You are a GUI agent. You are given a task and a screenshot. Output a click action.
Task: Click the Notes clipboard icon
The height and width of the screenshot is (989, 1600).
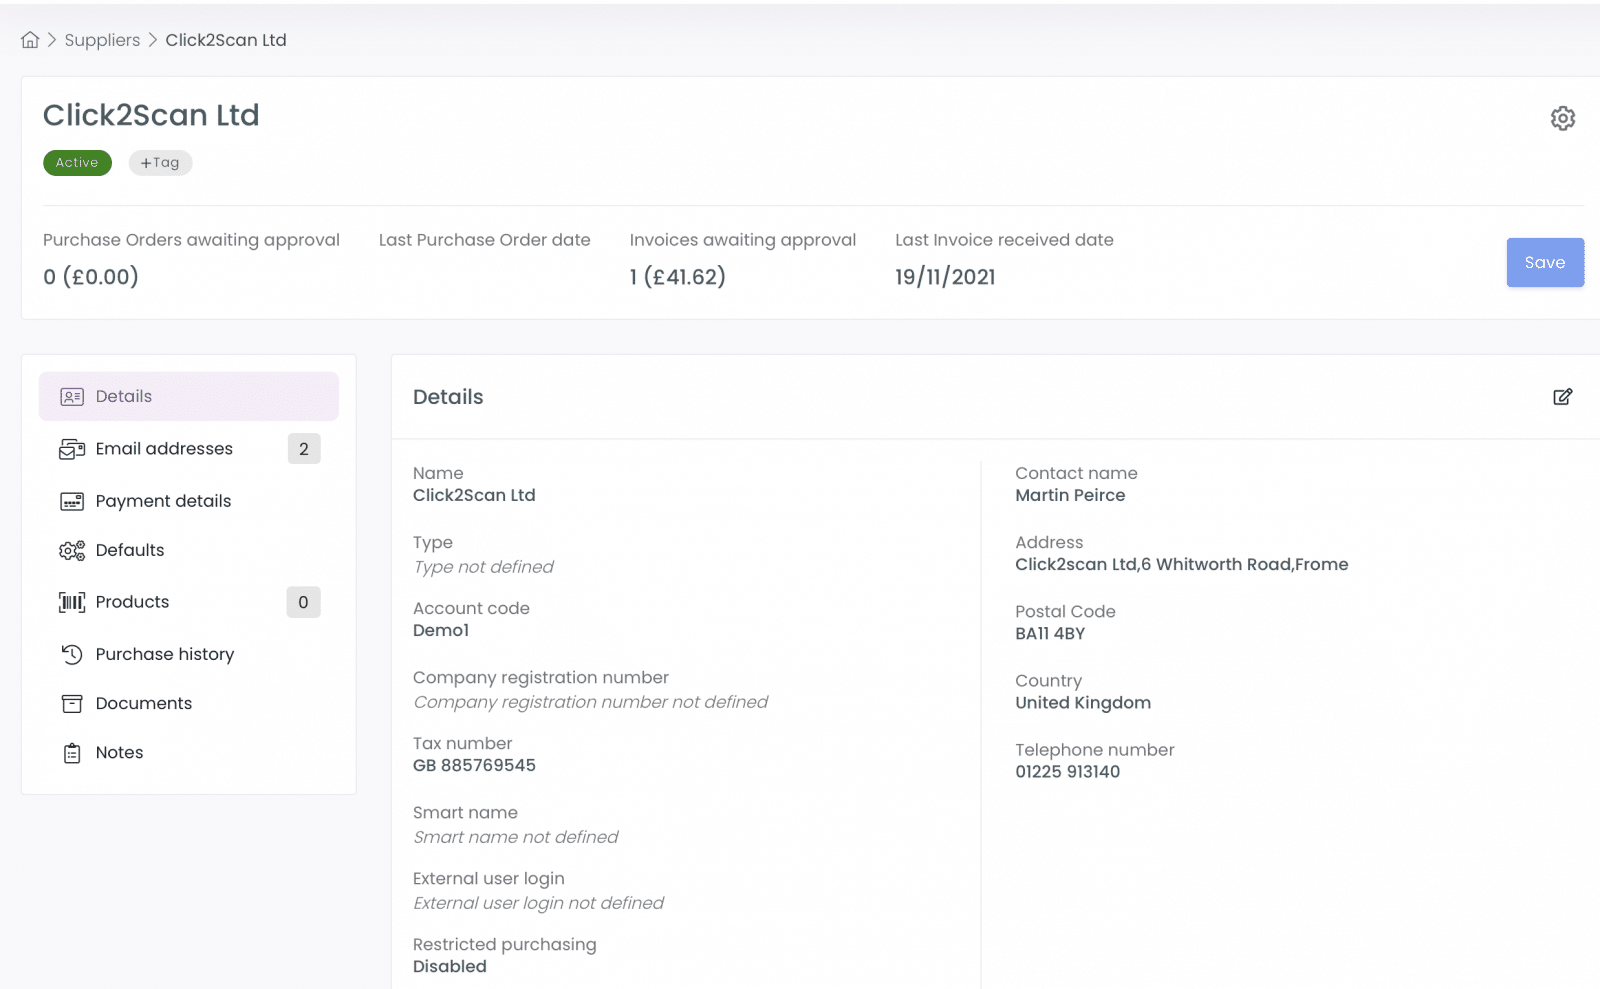click(72, 753)
